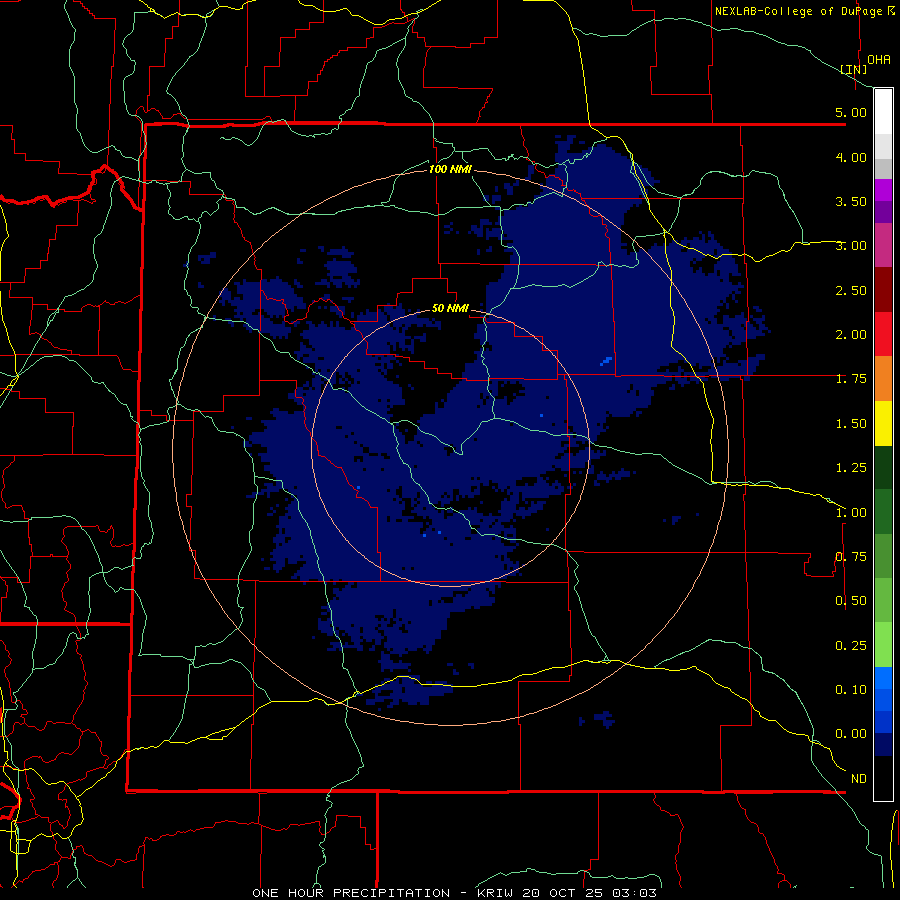Click the 1.00 legend value
Viewport: 900px width, 900px height.
(x=851, y=513)
